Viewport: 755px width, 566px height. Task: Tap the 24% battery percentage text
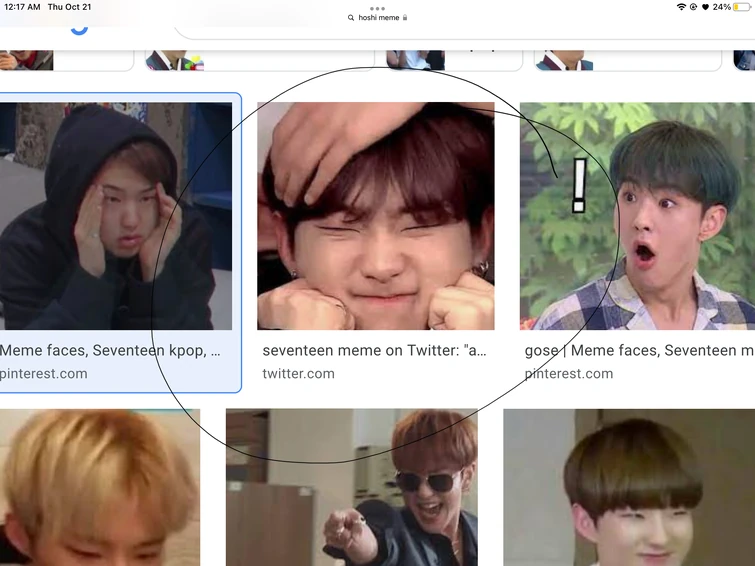tap(722, 7)
